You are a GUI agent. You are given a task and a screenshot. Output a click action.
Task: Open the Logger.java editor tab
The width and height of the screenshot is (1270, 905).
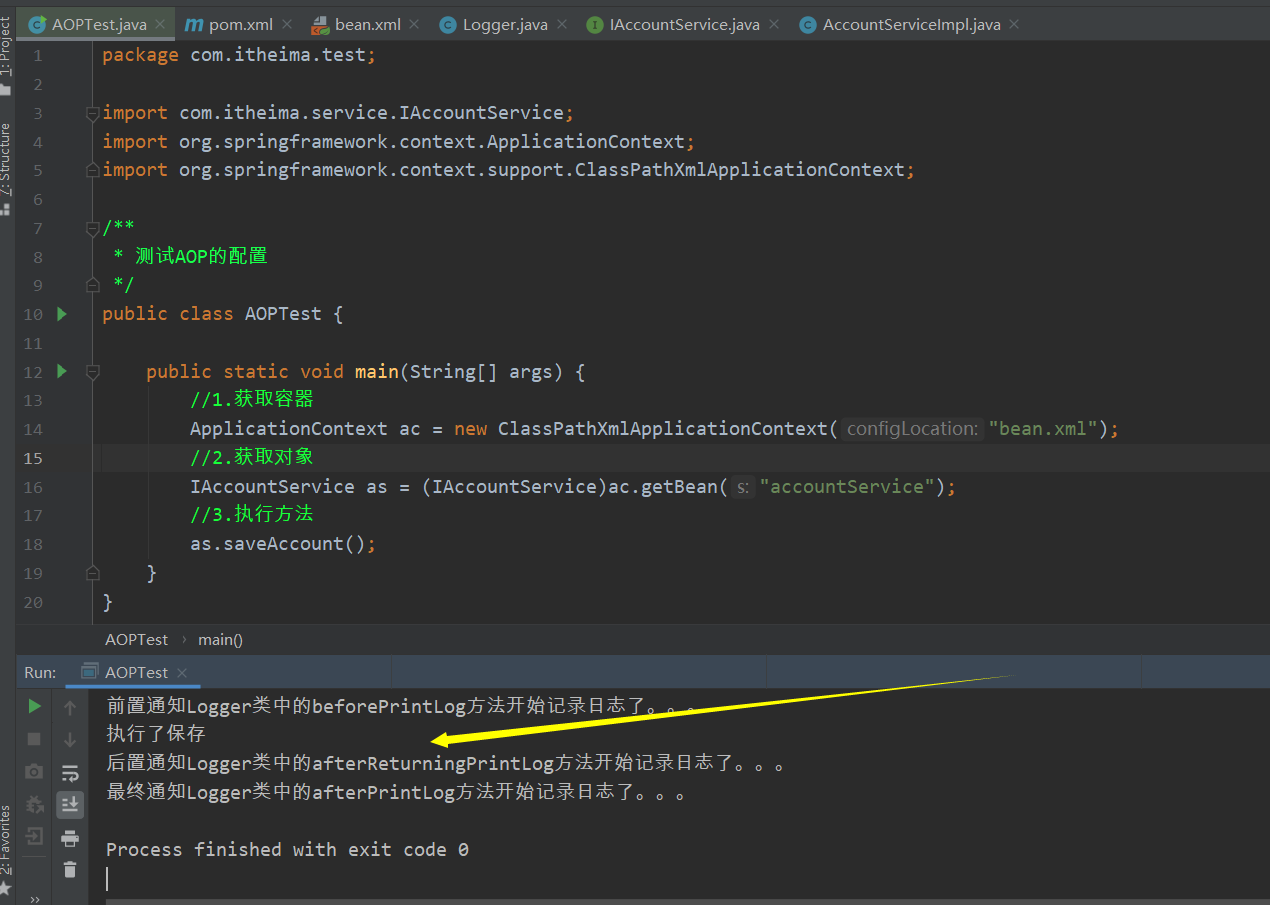[504, 25]
